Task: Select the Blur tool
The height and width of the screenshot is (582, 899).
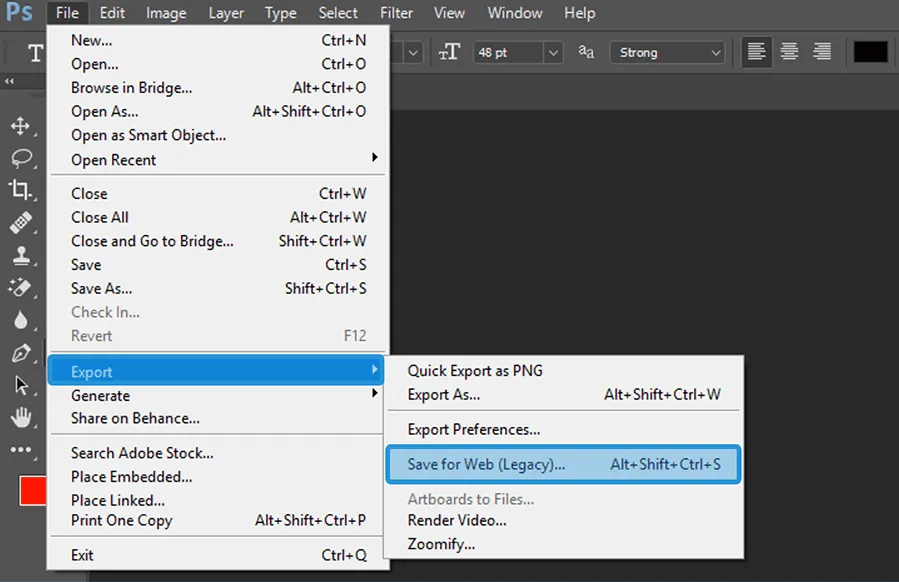Action: 21,320
